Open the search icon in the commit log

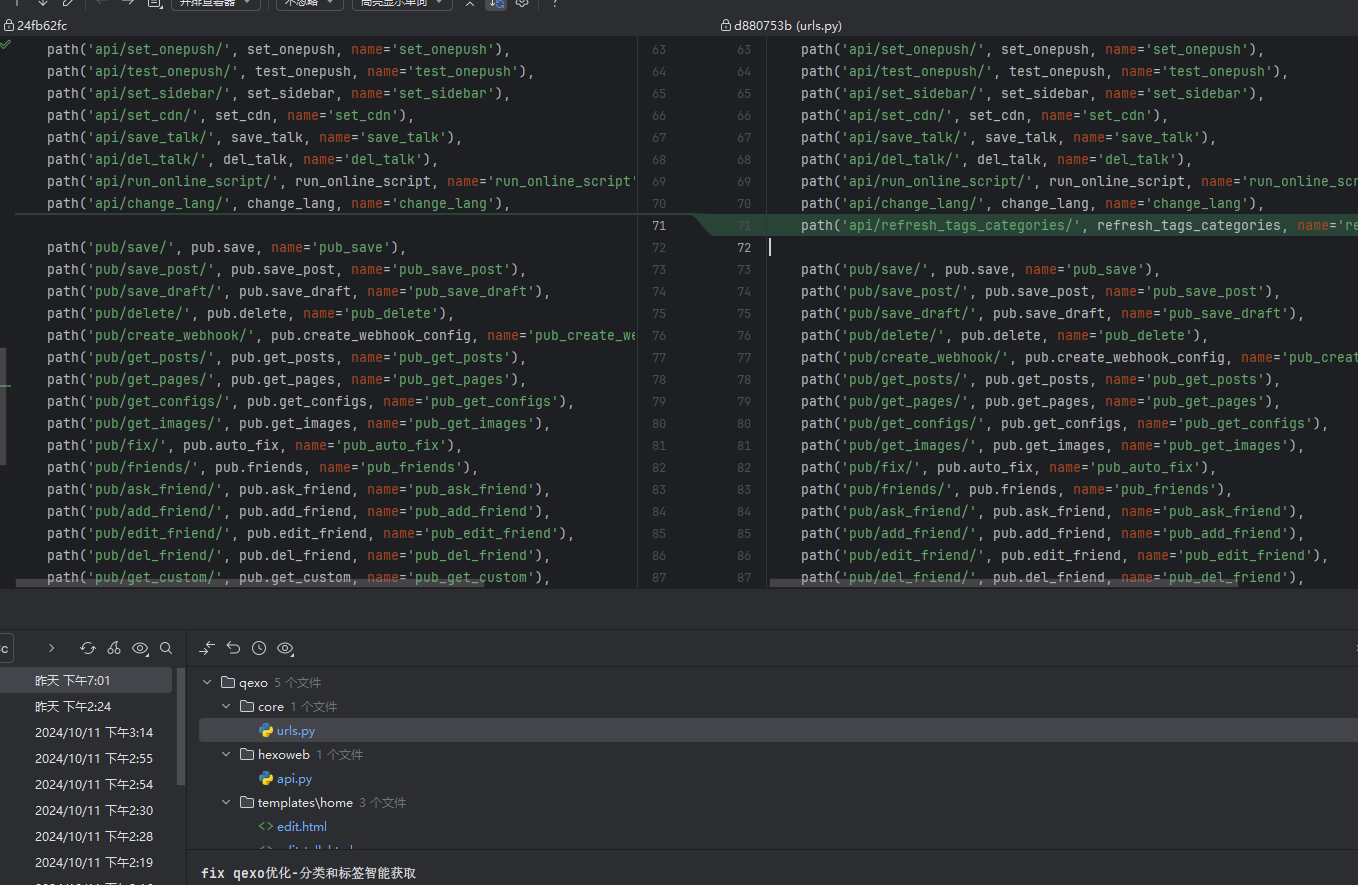click(166, 648)
